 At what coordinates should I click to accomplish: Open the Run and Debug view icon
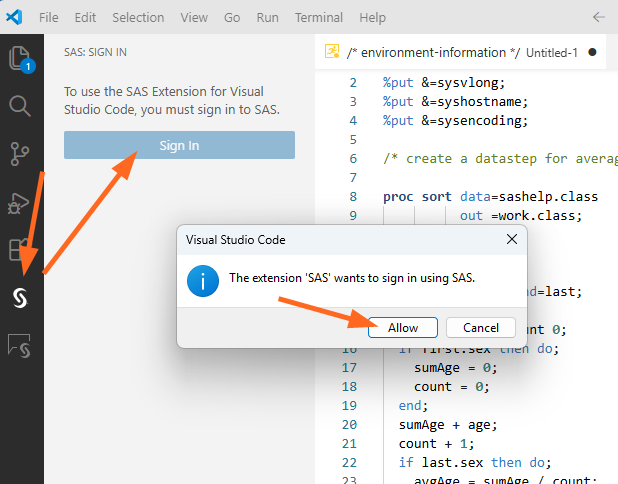19,203
